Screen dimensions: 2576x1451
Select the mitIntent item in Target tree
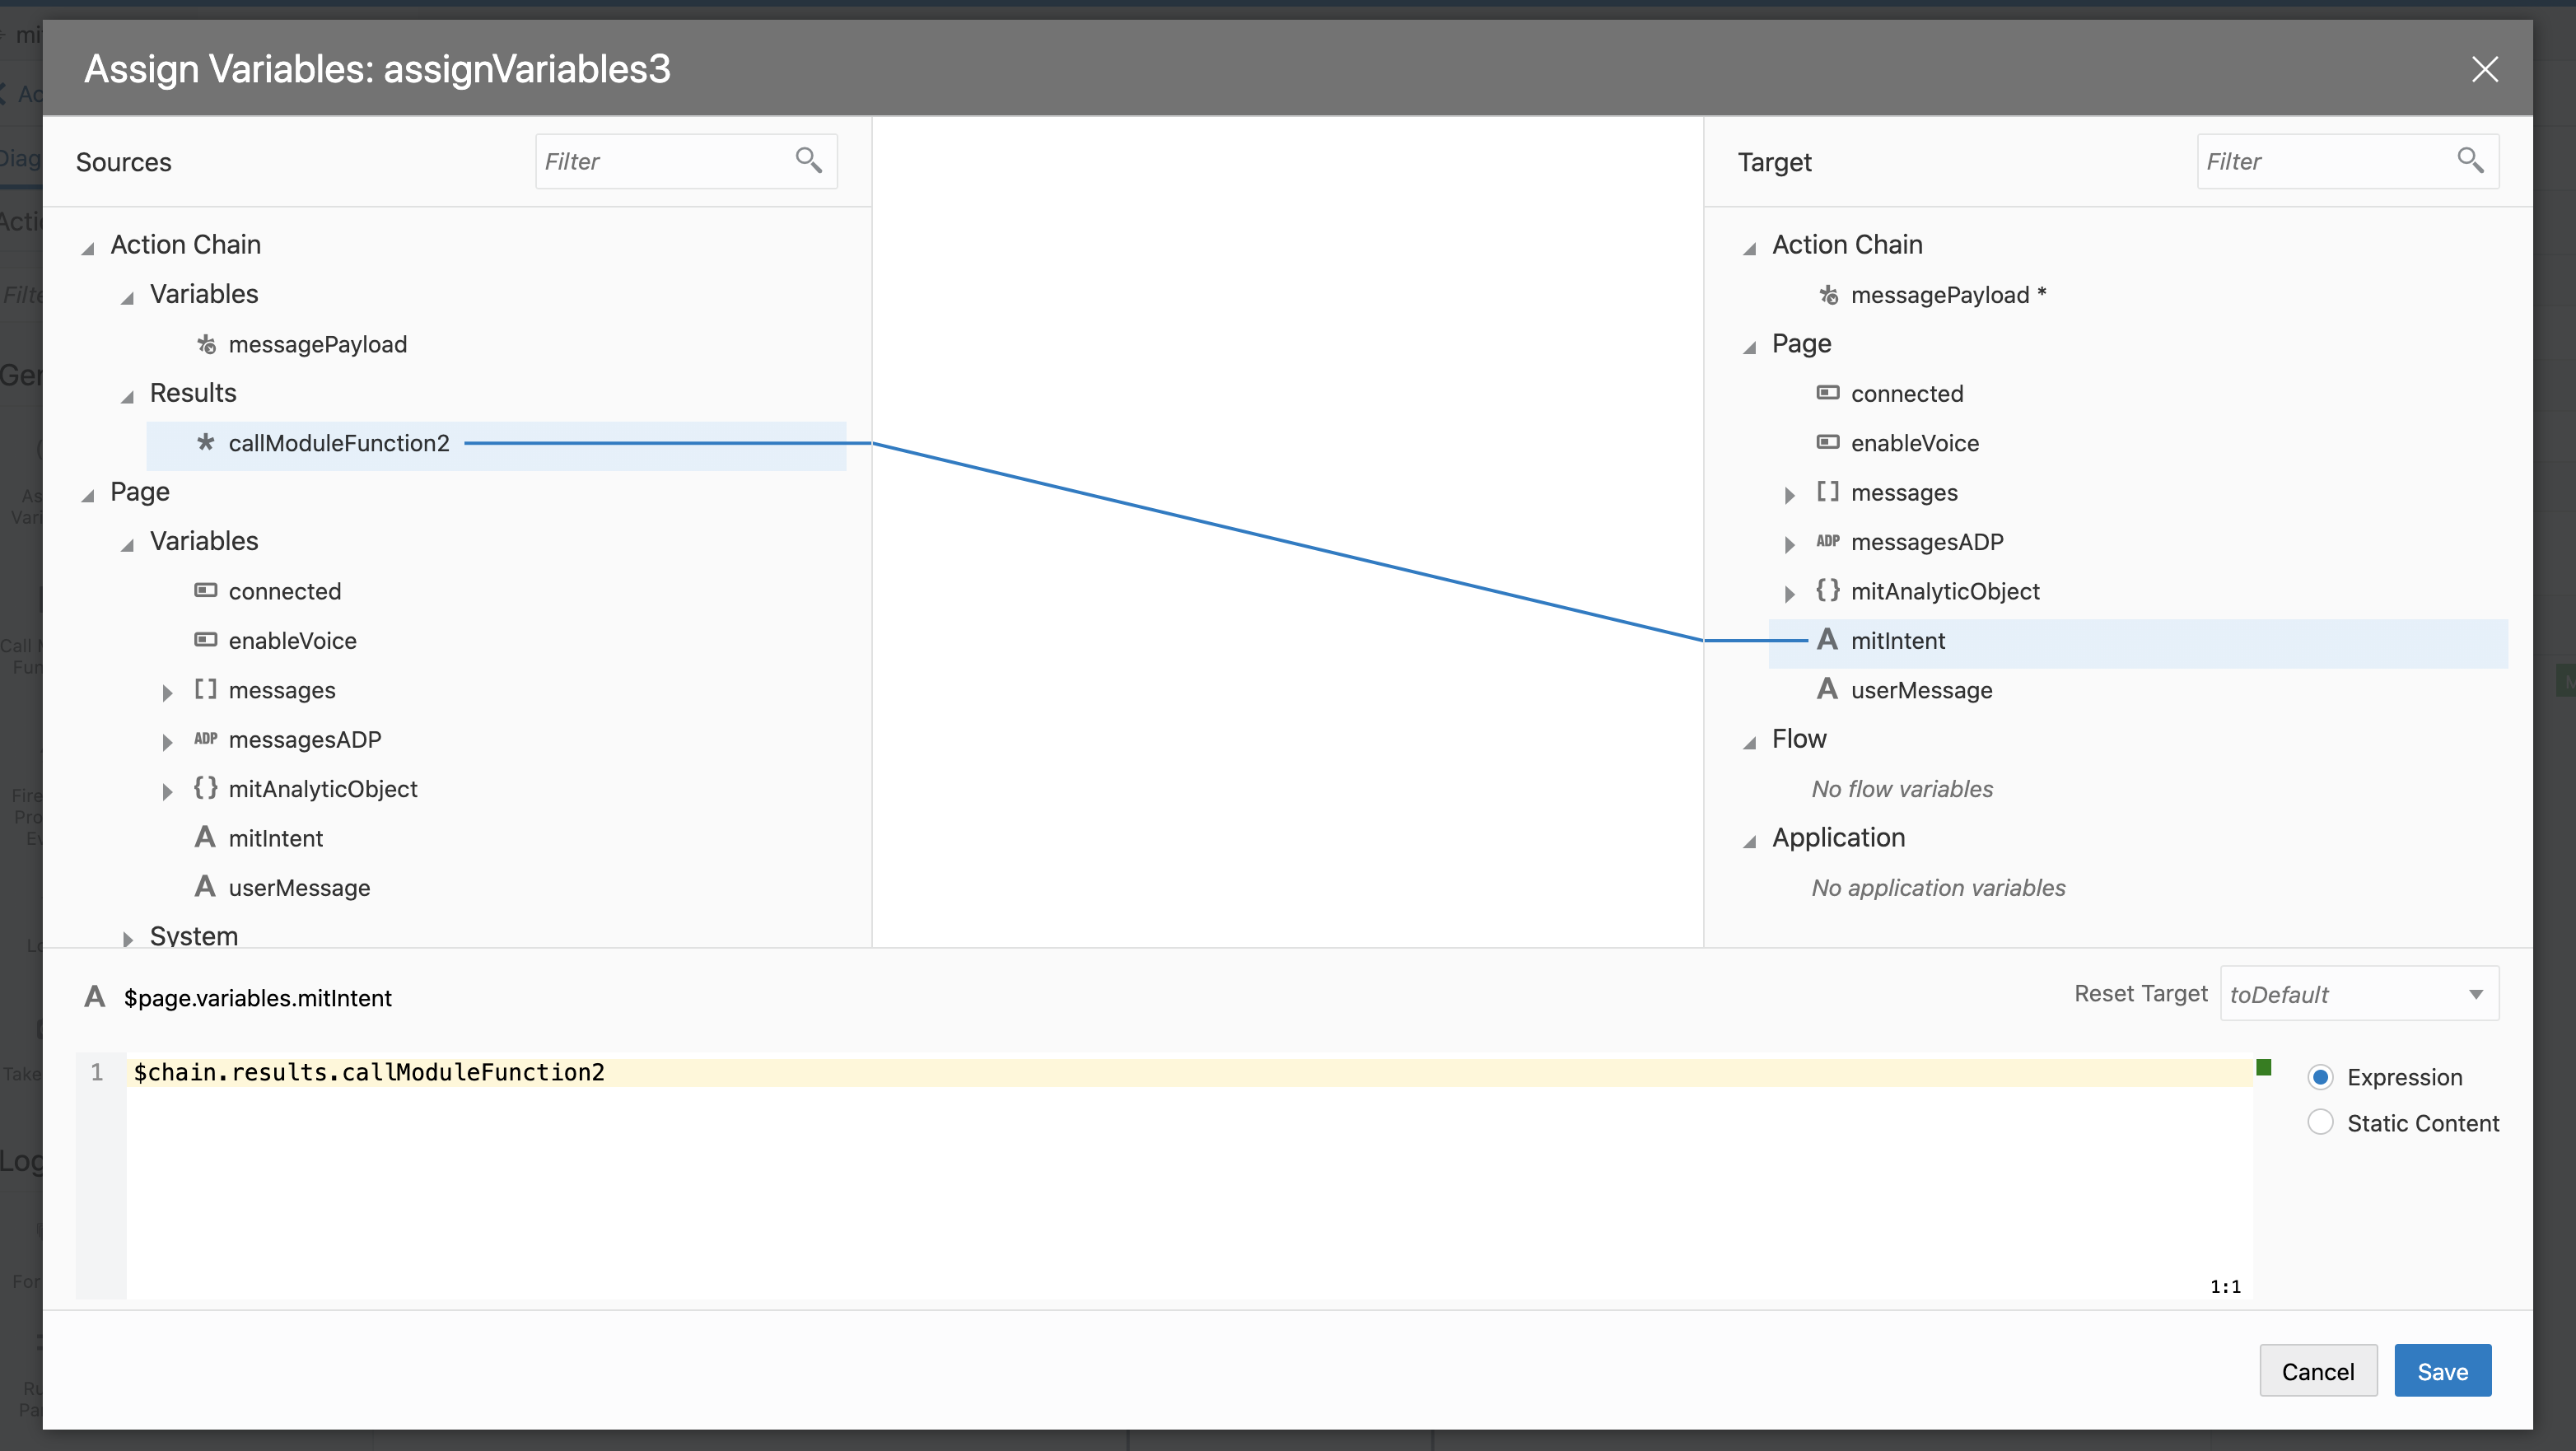pos(1897,641)
